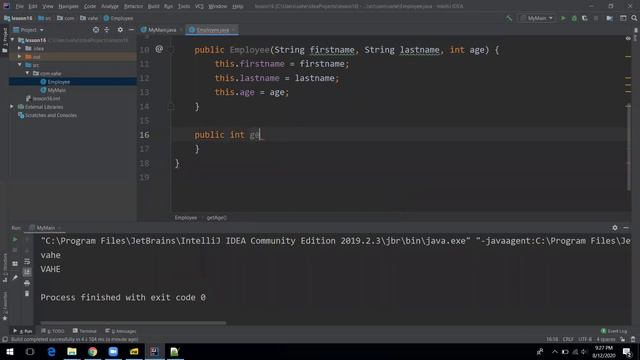This screenshot has width=640, height=360.
Task: Click the Update/VCS icon next to Stop
Action: click(609, 18)
